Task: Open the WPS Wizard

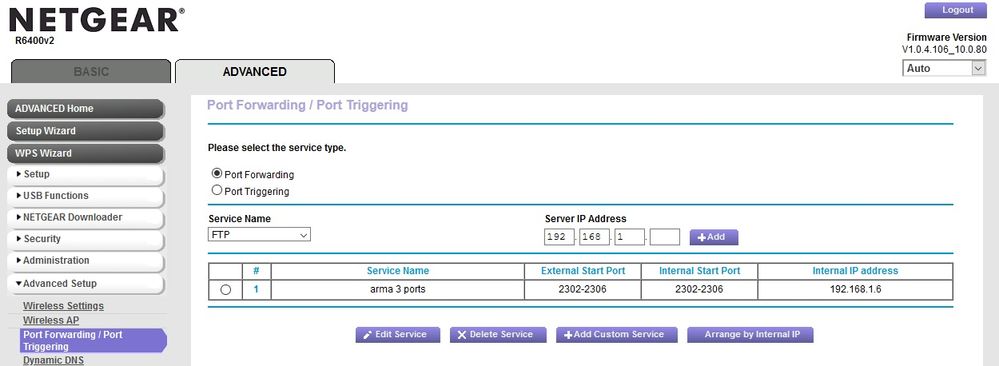Action: [85, 153]
